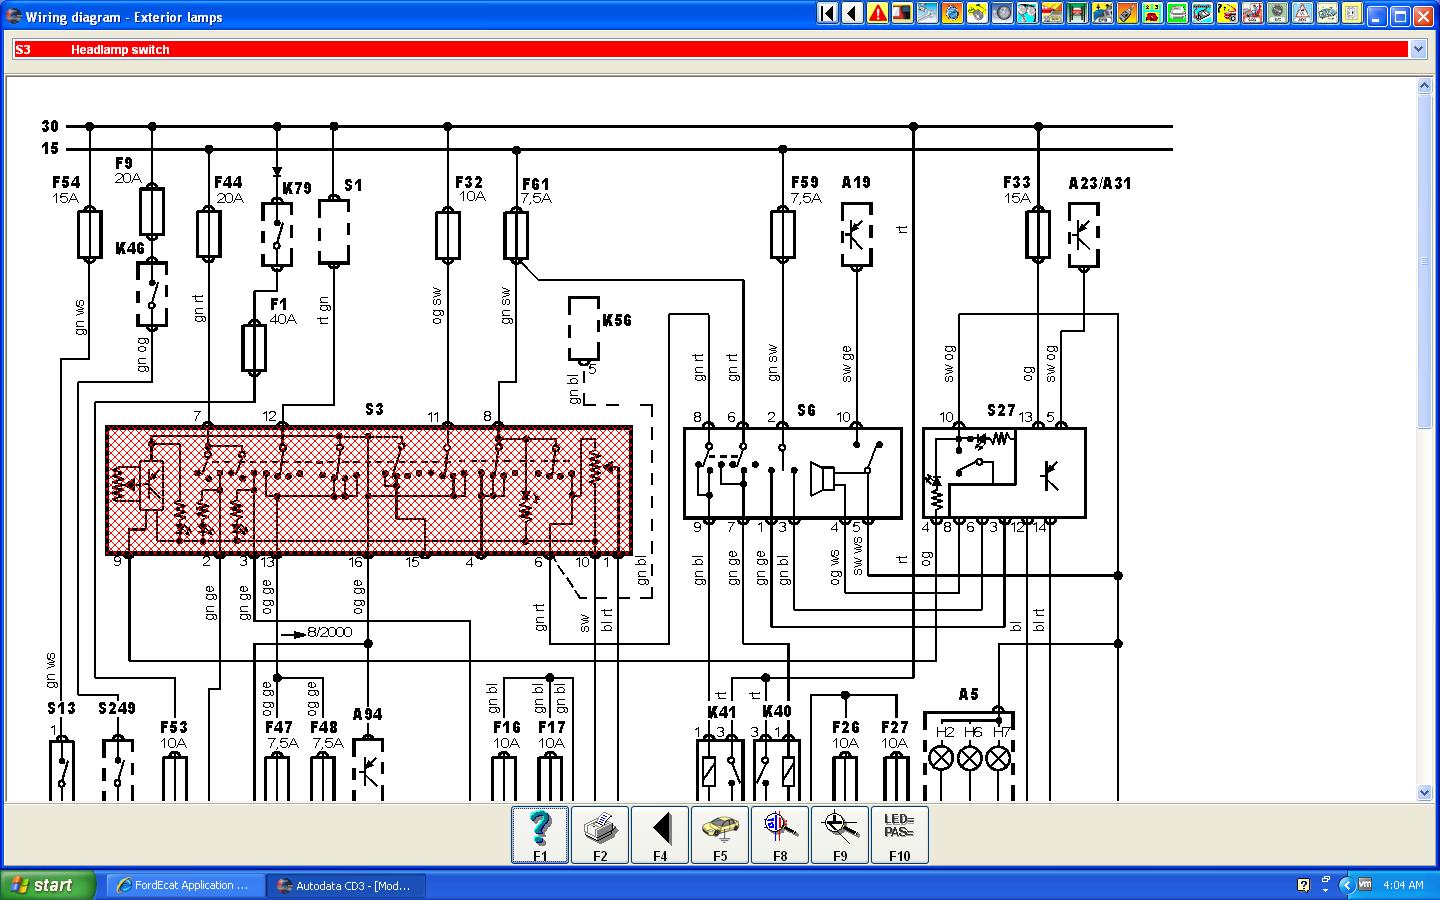Expand the S3 Headlamp switch dropdown
Viewport: 1440px width, 900px height.
(x=1417, y=49)
